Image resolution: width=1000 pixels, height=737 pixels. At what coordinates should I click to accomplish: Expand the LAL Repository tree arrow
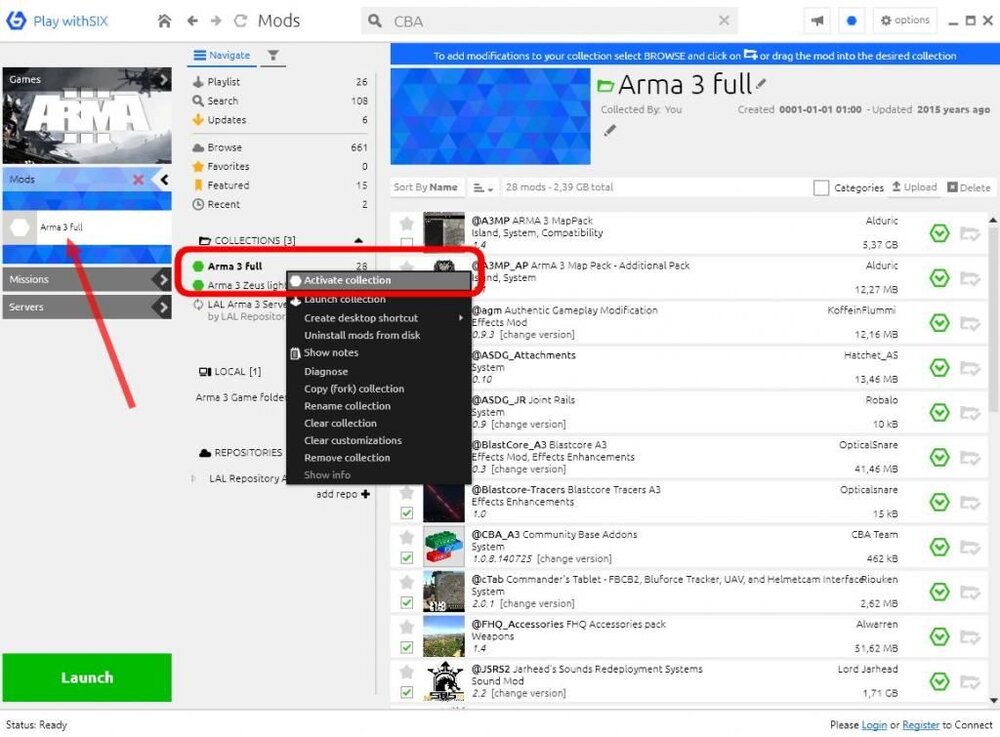pyautogui.click(x=193, y=478)
